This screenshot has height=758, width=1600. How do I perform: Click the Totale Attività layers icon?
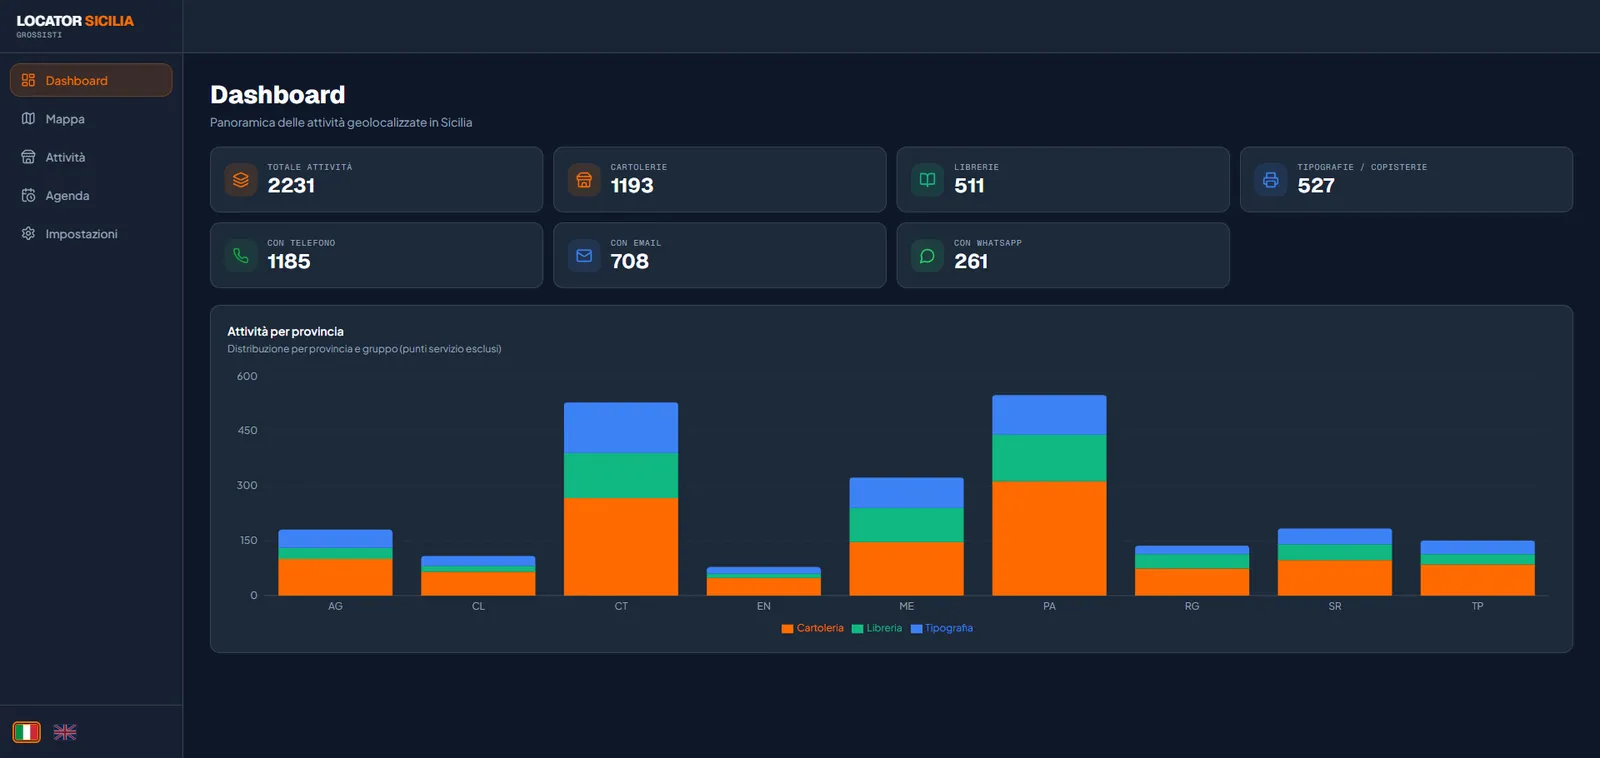click(x=241, y=180)
